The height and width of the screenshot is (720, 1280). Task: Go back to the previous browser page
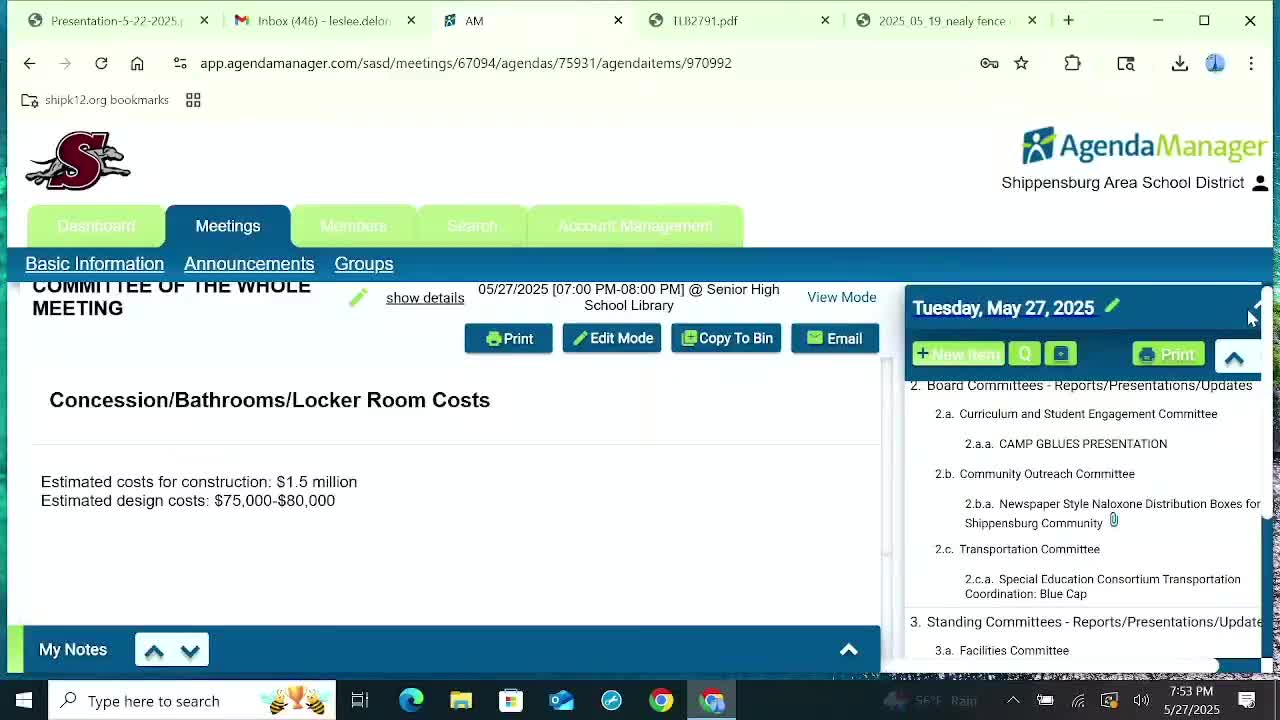(29, 63)
